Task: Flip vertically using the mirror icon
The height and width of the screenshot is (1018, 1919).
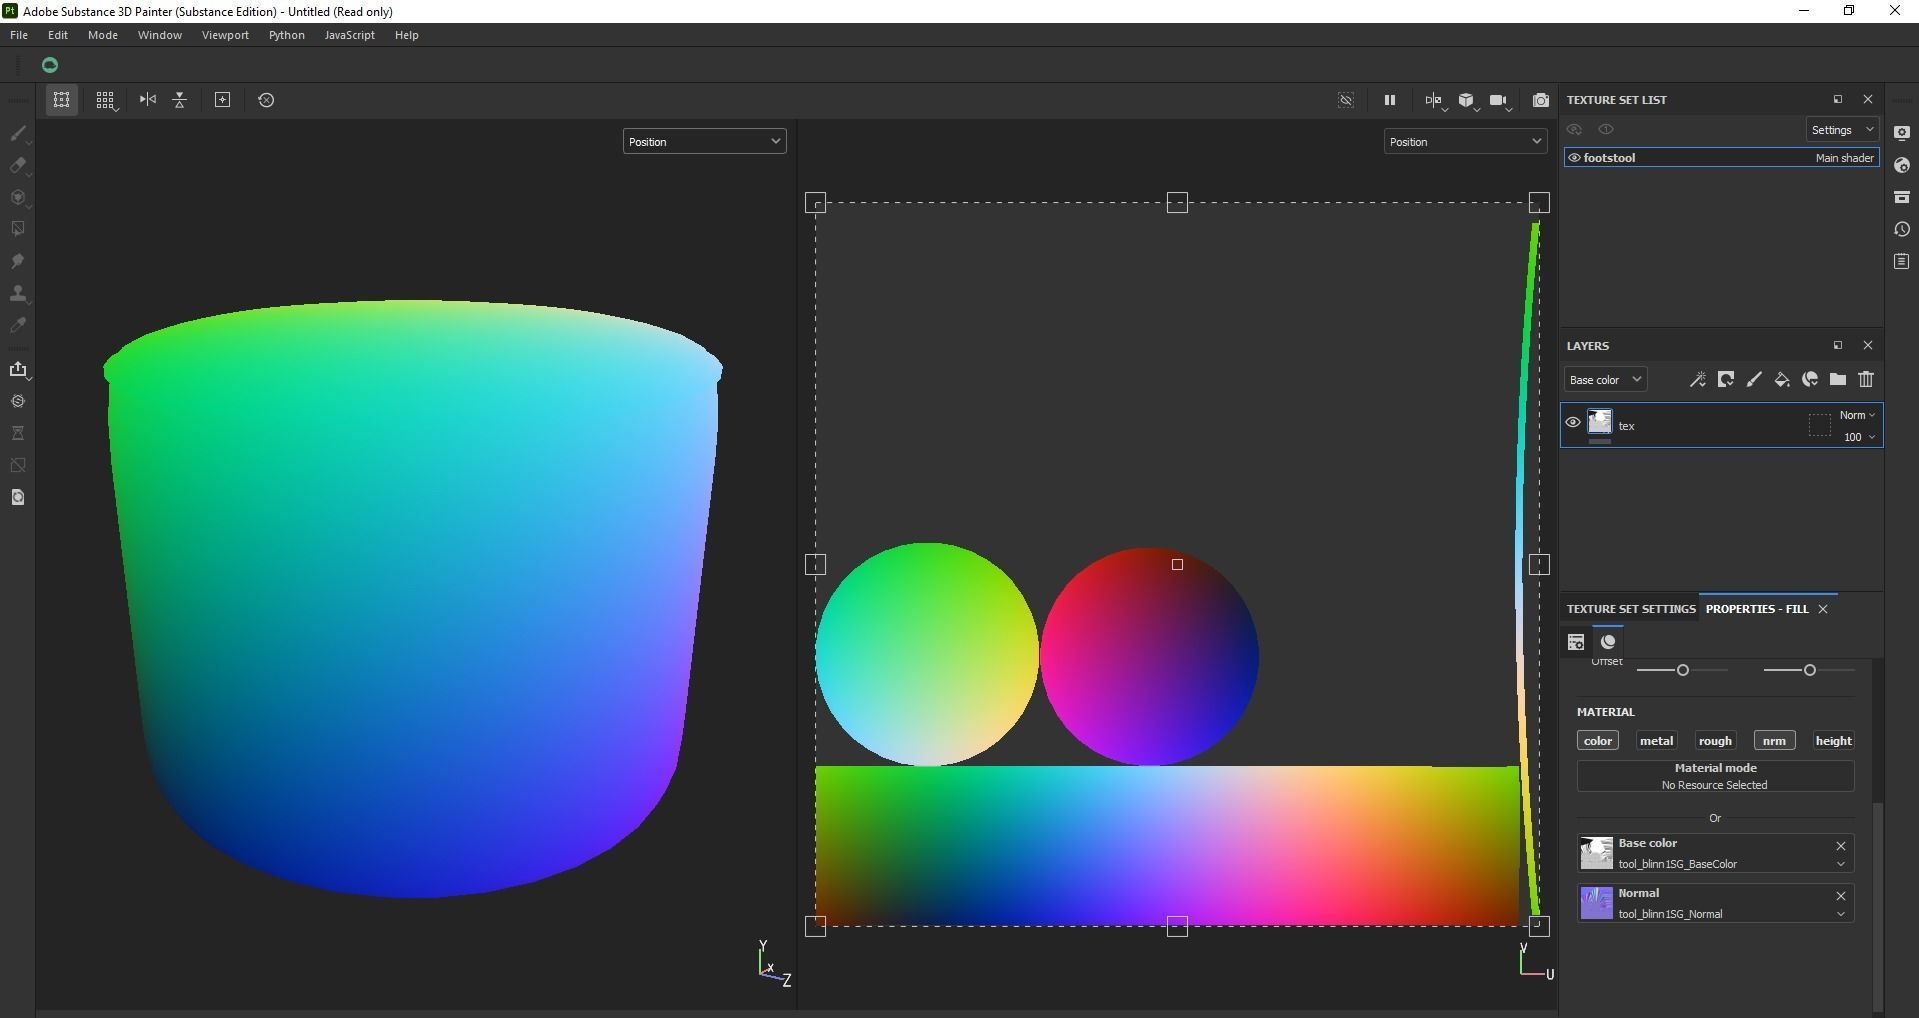Action: (x=180, y=100)
